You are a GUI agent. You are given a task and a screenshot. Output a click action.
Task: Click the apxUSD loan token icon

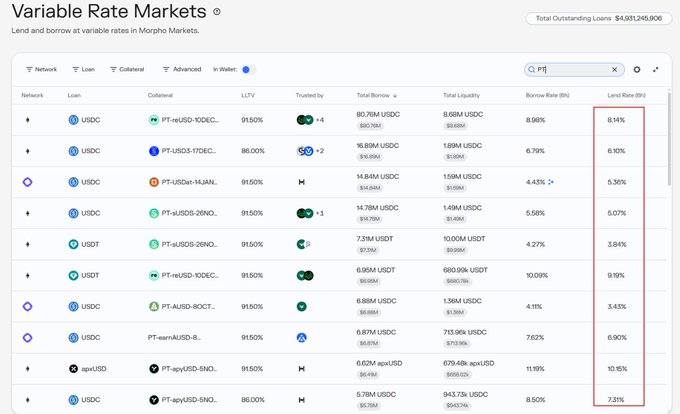click(x=73, y=369)
